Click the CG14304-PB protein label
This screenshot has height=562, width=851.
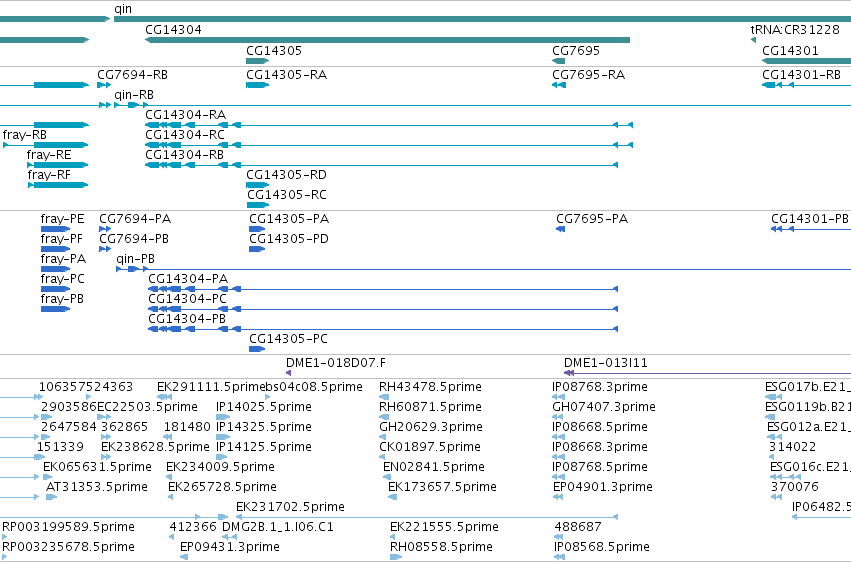click(187, 319)
